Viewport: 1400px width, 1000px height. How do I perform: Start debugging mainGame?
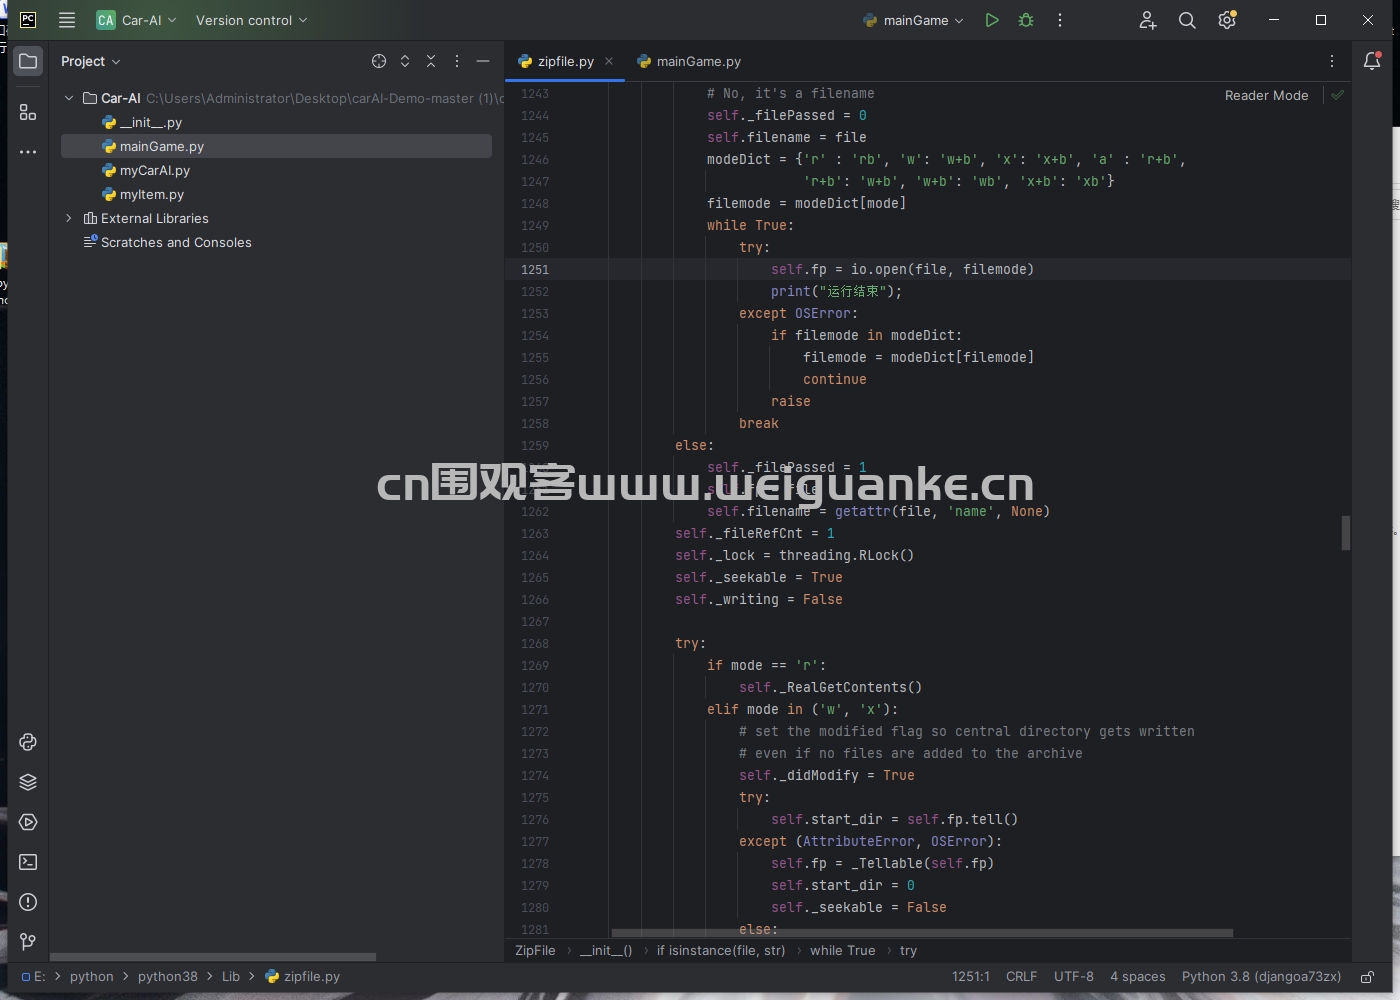click(1026, 20)
